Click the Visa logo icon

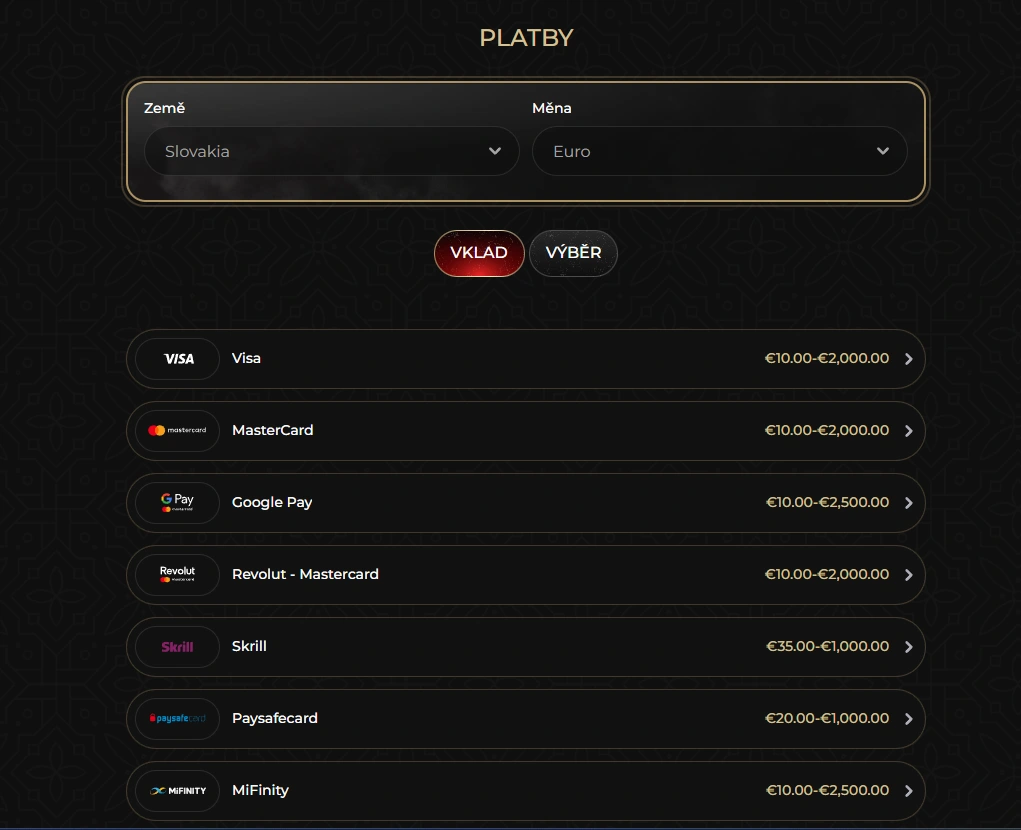click(178, 359)
